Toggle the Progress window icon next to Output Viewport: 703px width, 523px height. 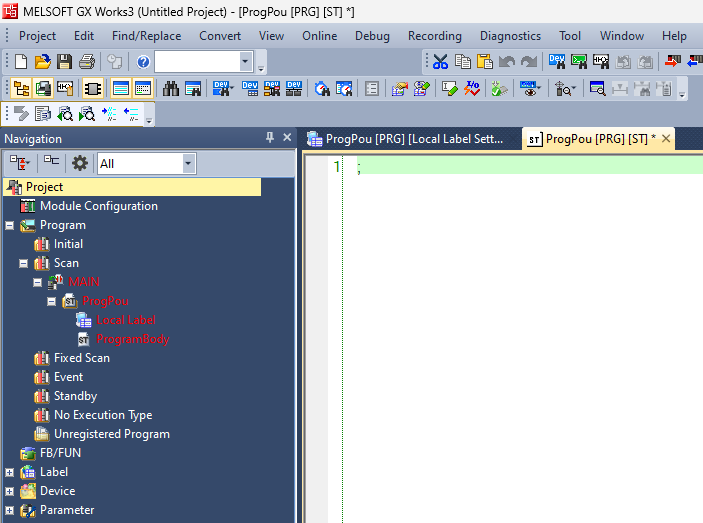tap(143, 88)
